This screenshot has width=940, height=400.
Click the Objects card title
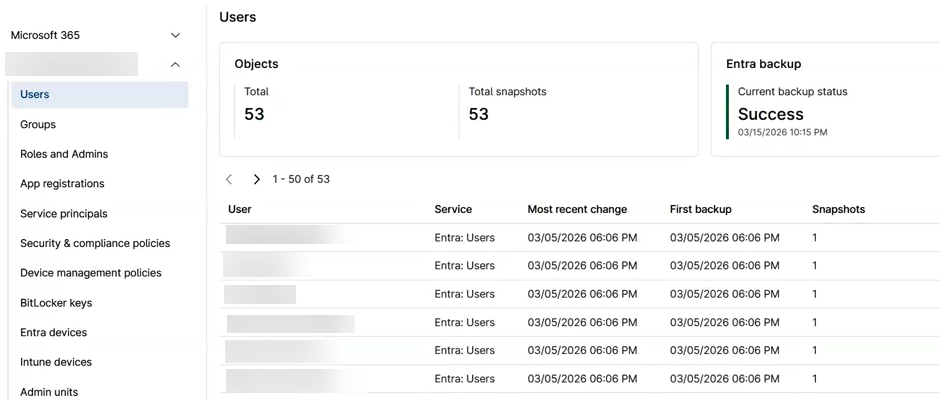click(257, 64)
